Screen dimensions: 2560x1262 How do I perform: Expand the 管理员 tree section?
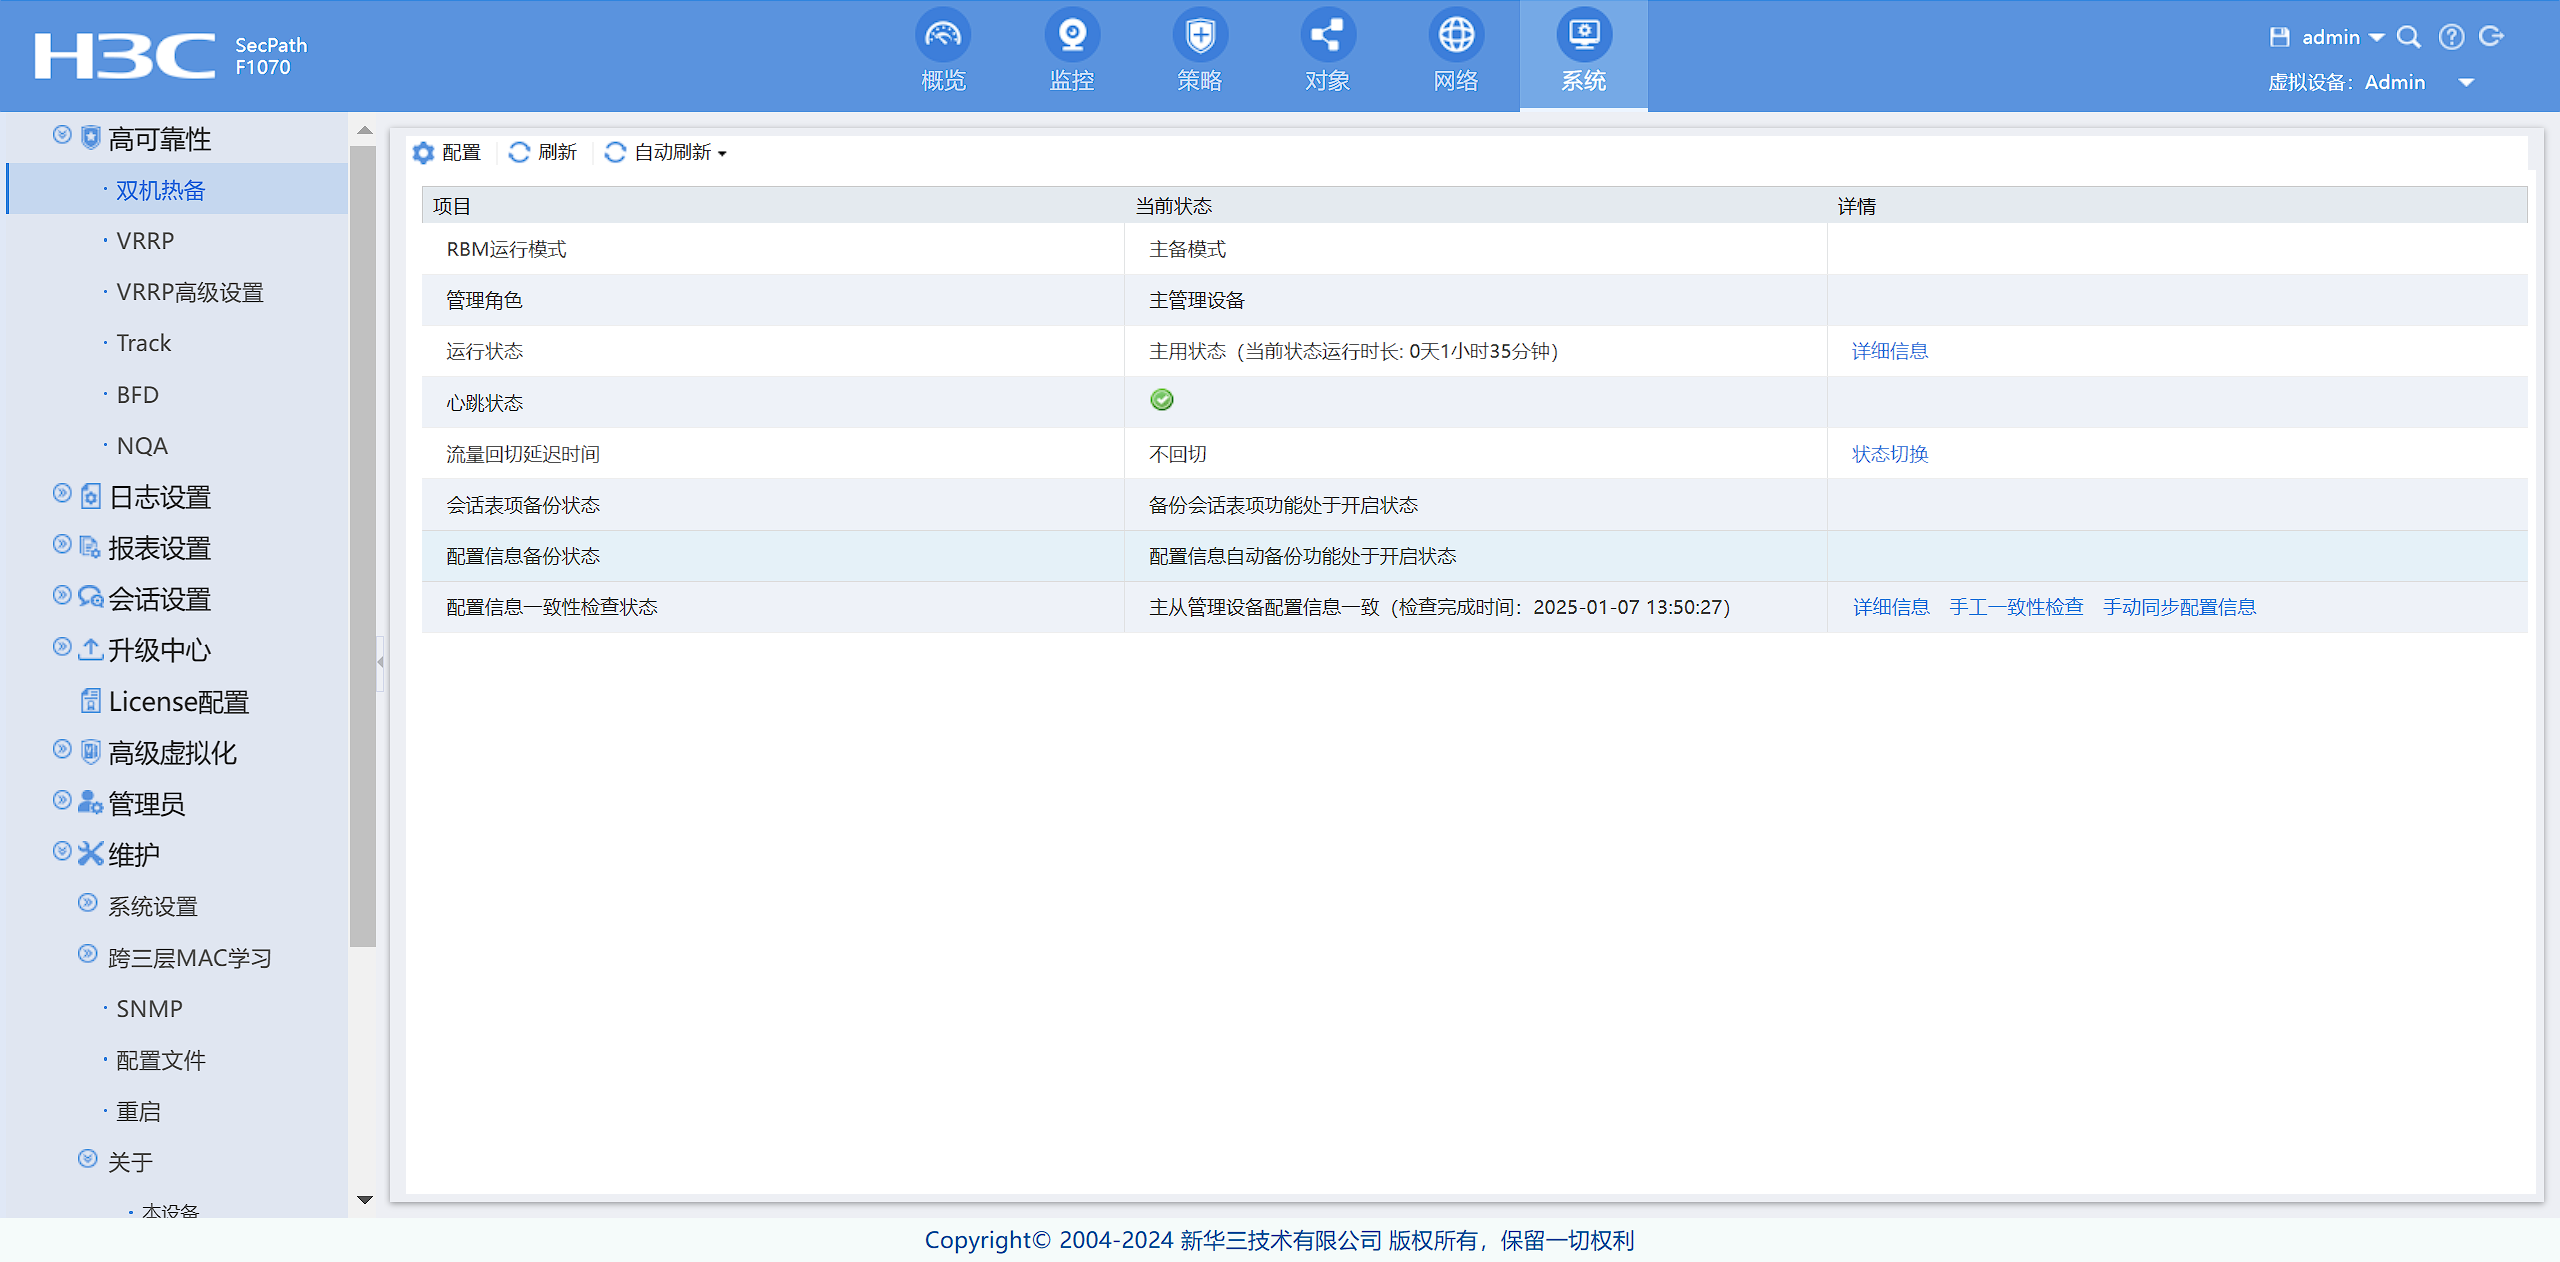[62, 800]
